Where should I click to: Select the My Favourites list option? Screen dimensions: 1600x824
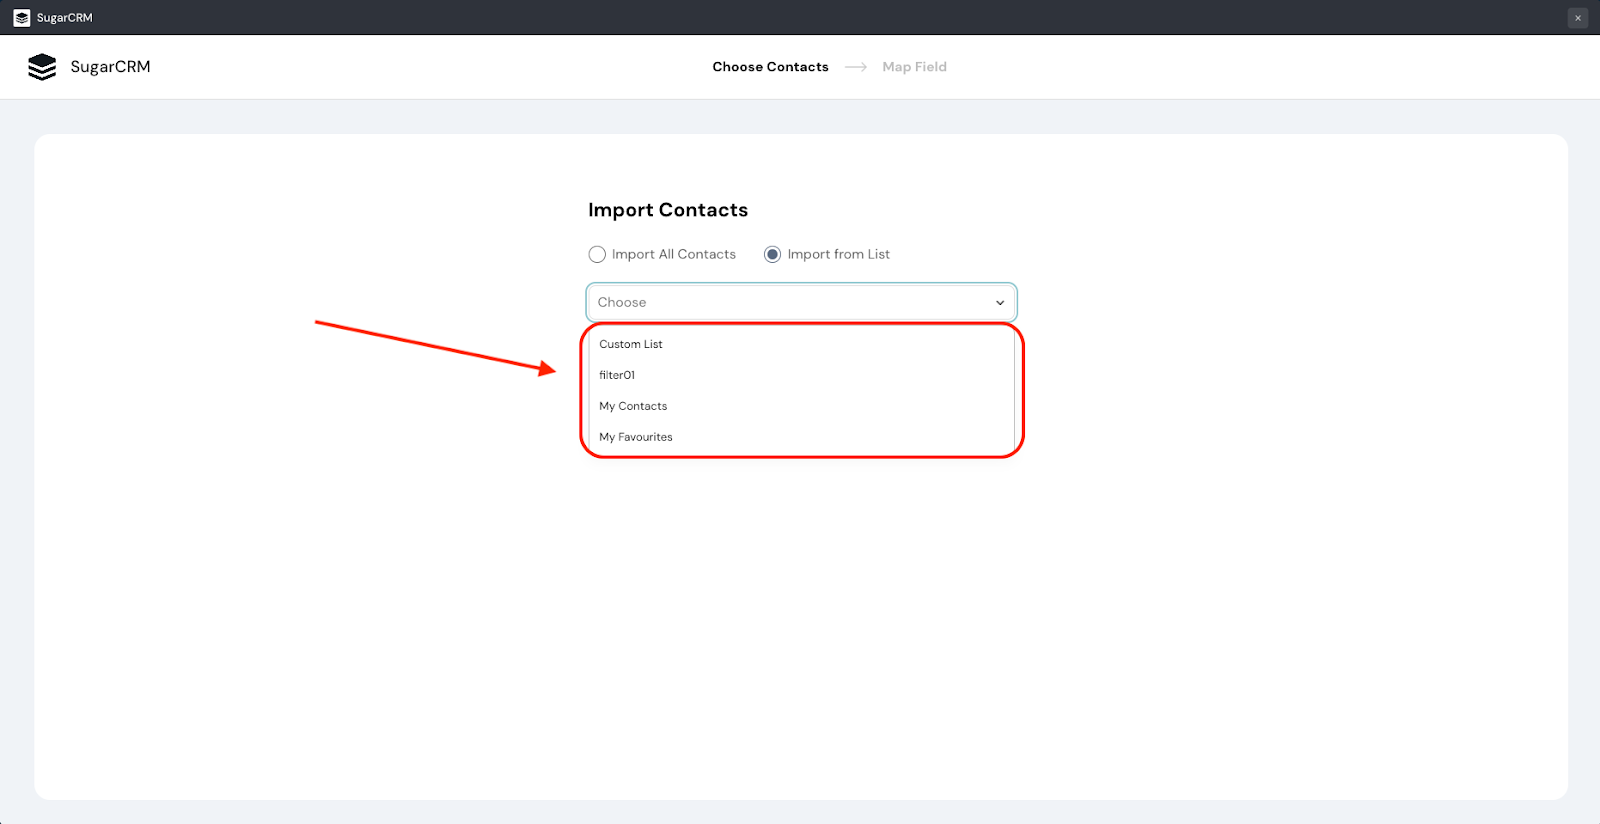636,437
